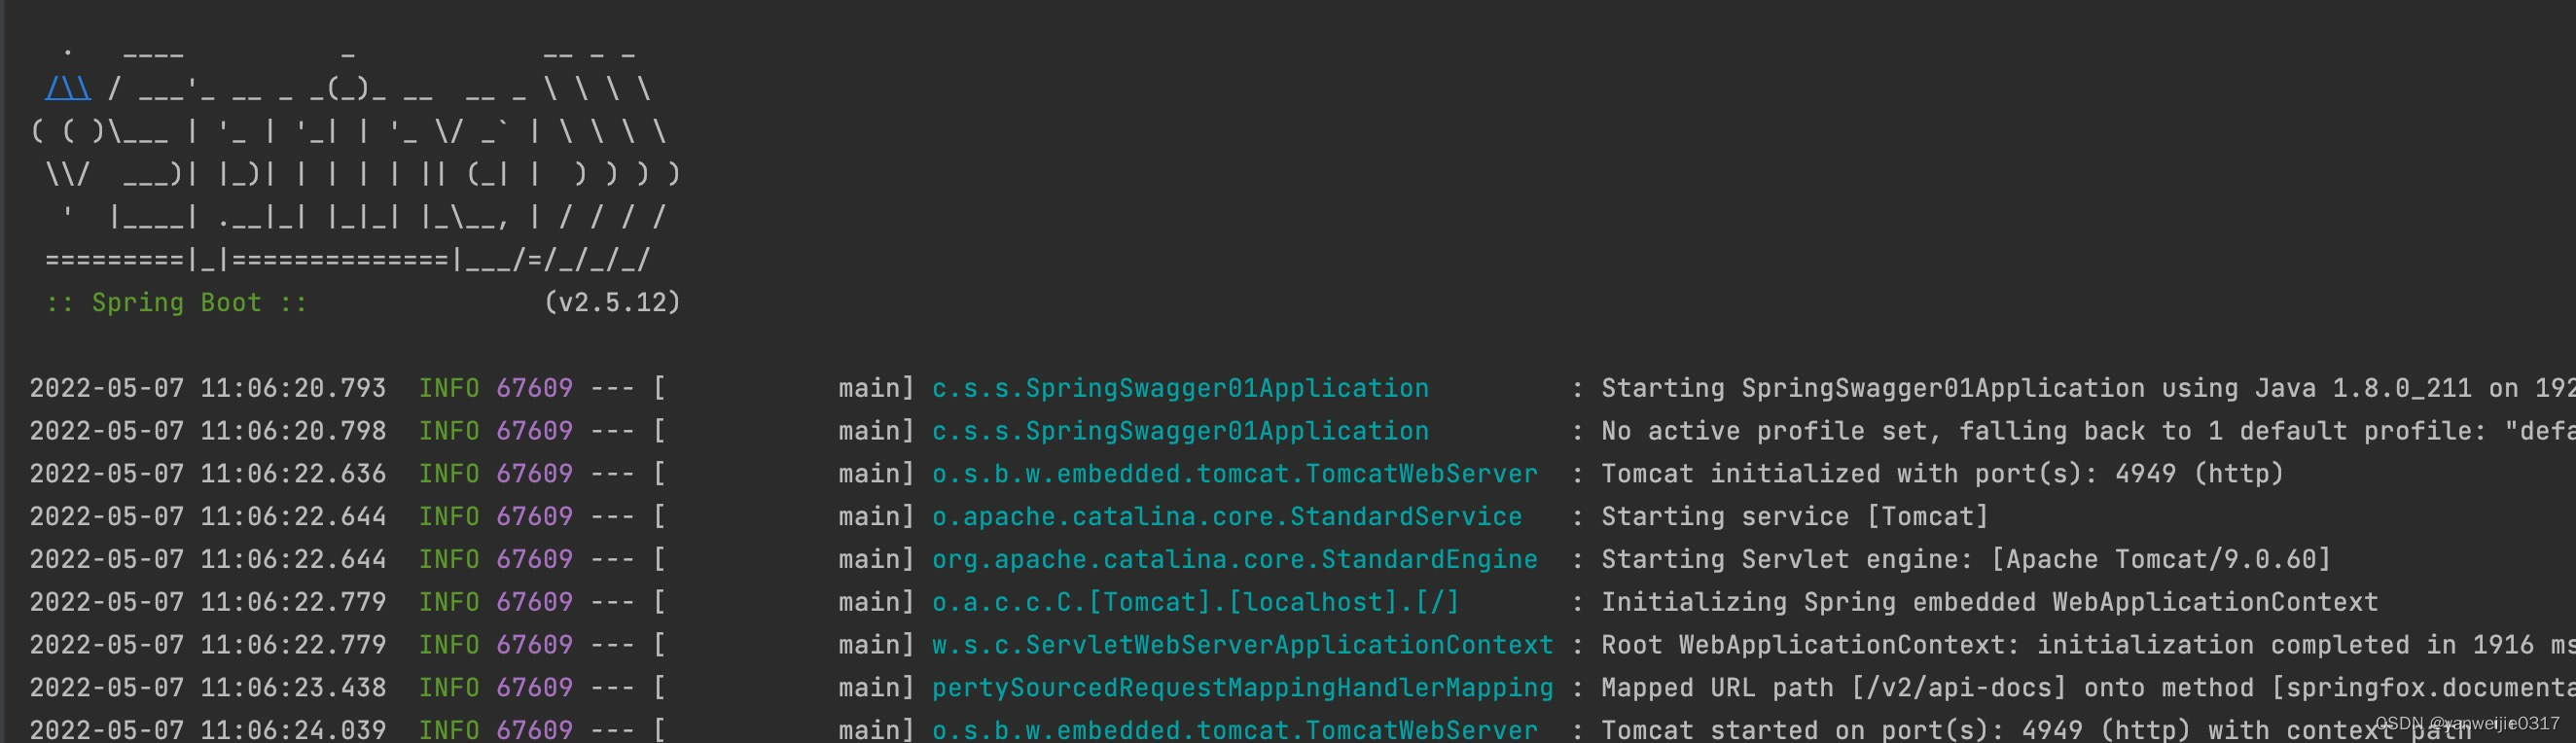Click logger pertySourcedRequestMappingHandlerMapping
The width and height of the screenshot is (2576, 743).
click(x=1243, y=687)
